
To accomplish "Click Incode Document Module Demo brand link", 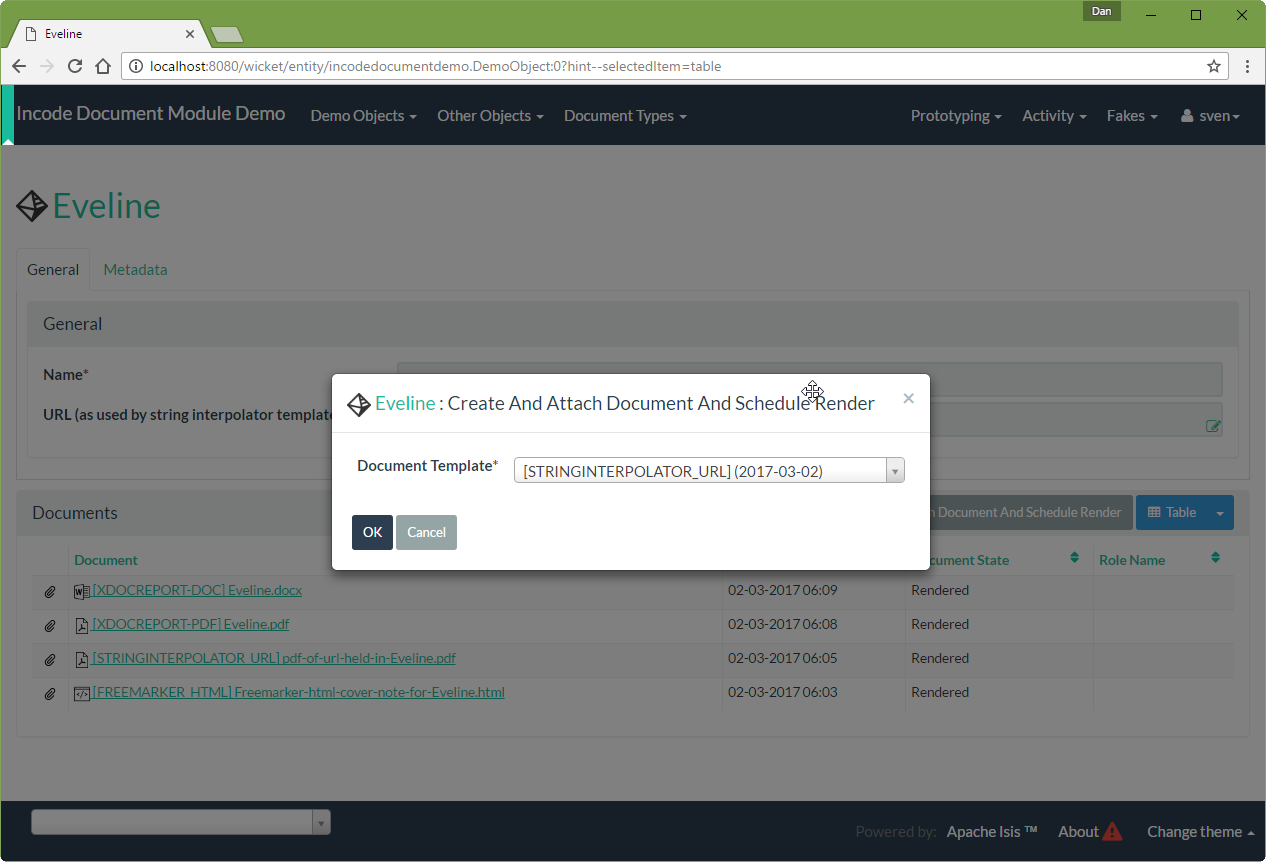I will coord(151,114).
